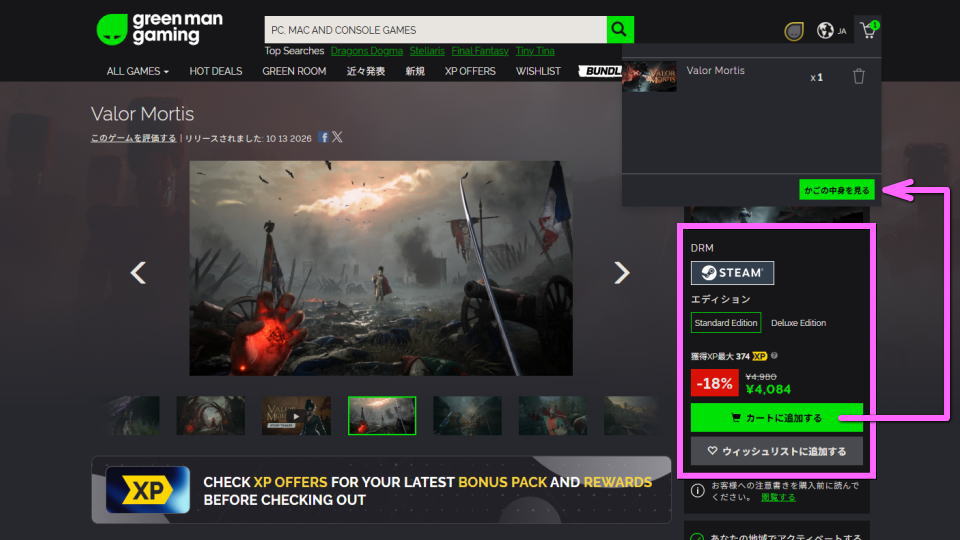Follow the Stellaris top search link

click(427, 51)
